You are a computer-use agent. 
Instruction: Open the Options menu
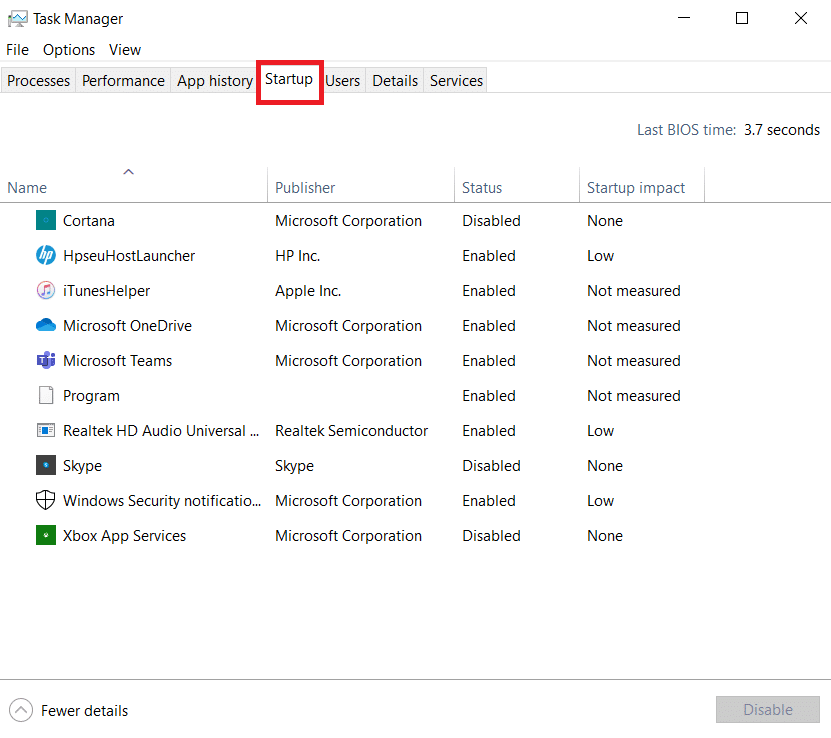69,50
